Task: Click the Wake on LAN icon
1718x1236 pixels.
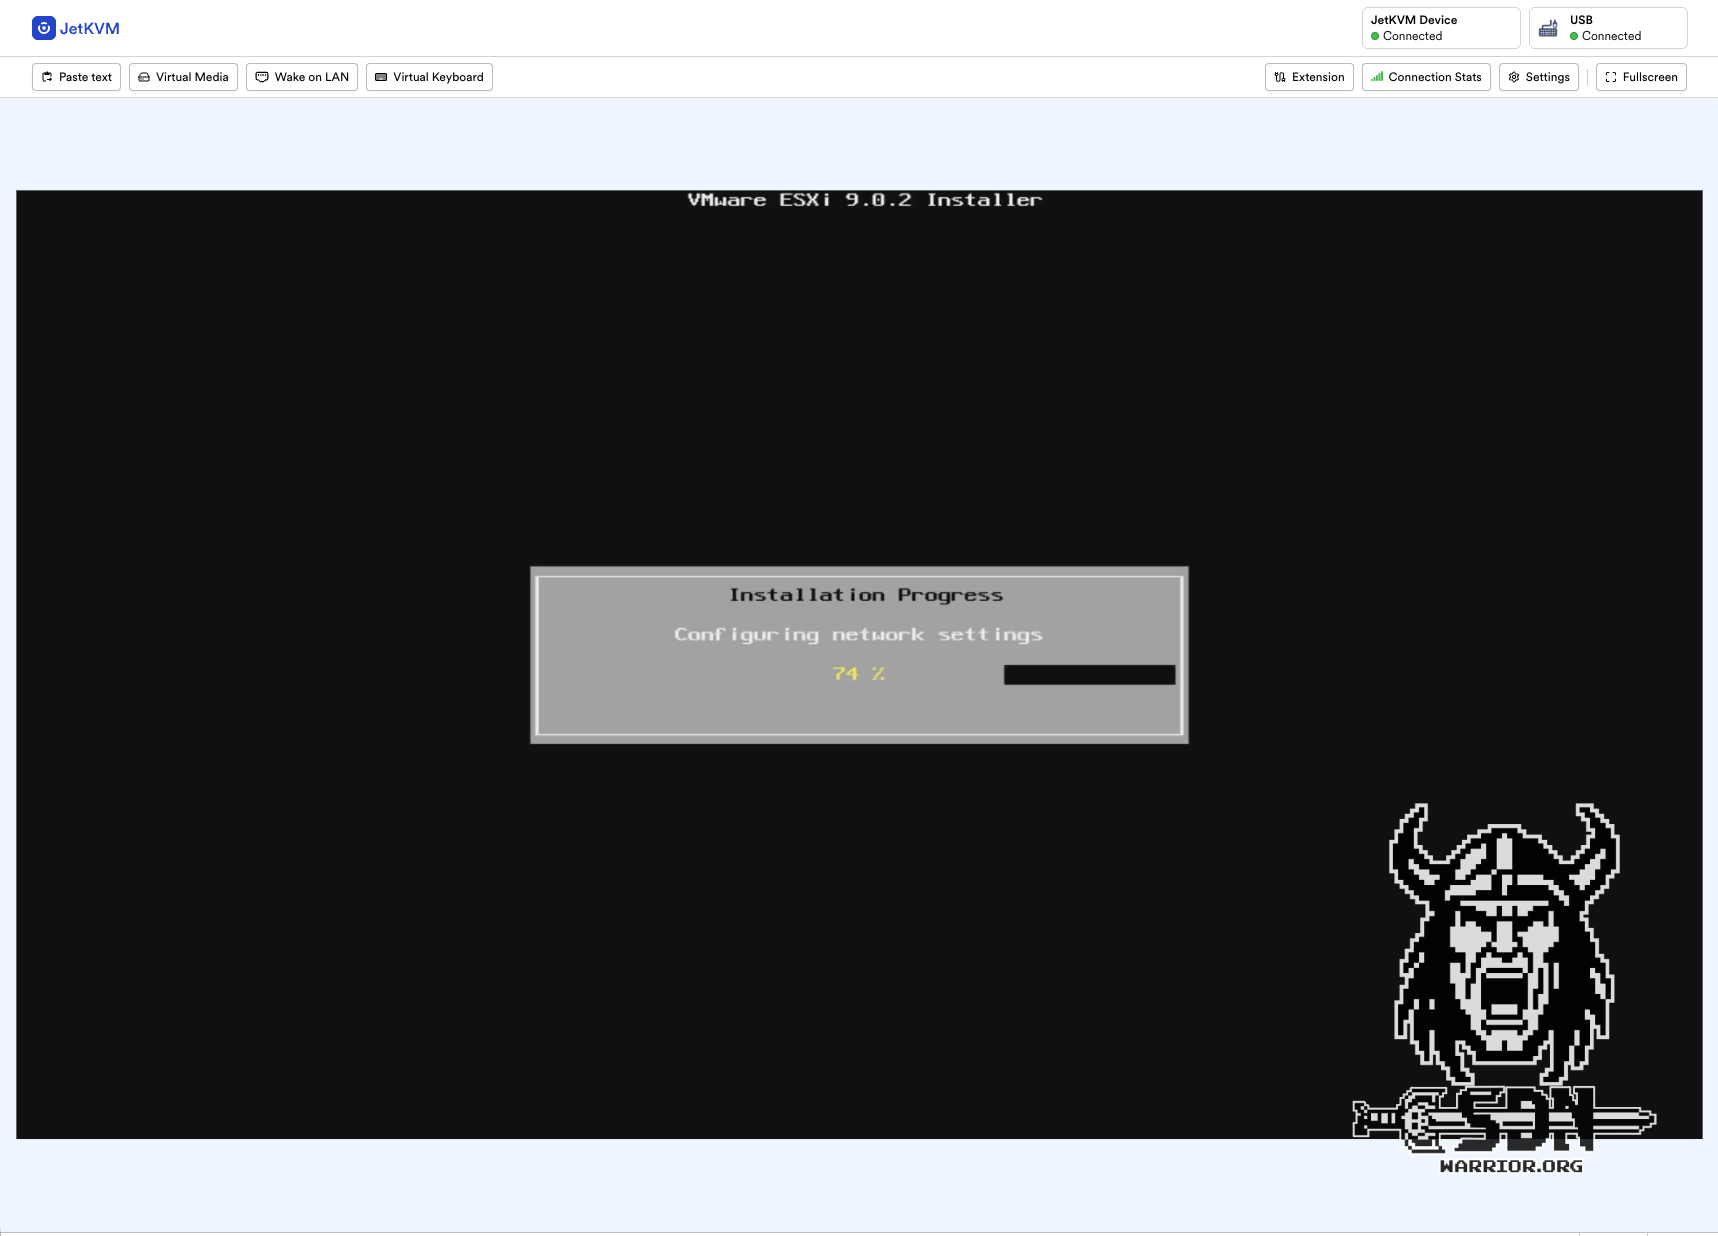Action: coord(262,77)
